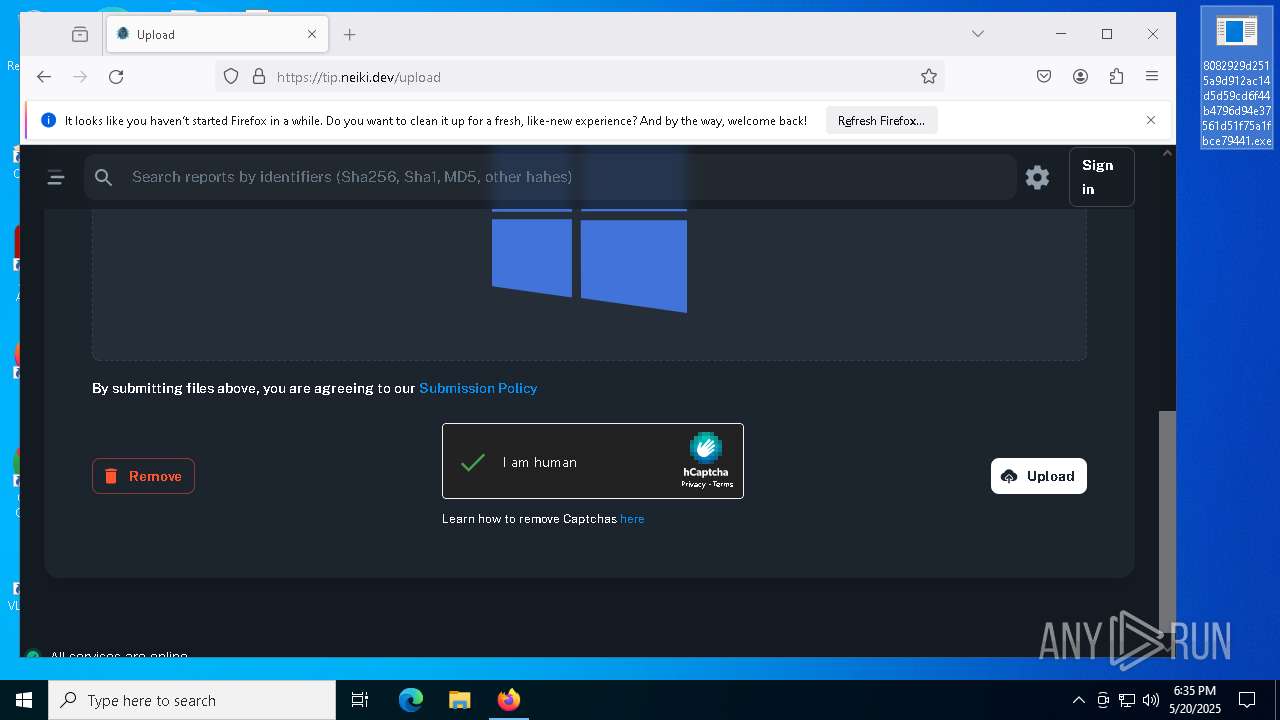Click Refresh Firefox button
This screenshot has width=1280, height=720.
coord(881,121)
